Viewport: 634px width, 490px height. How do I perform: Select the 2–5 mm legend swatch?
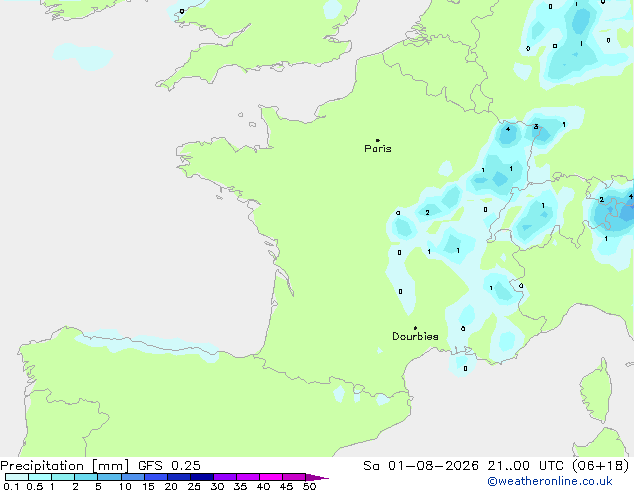click(x=86, y=477)
